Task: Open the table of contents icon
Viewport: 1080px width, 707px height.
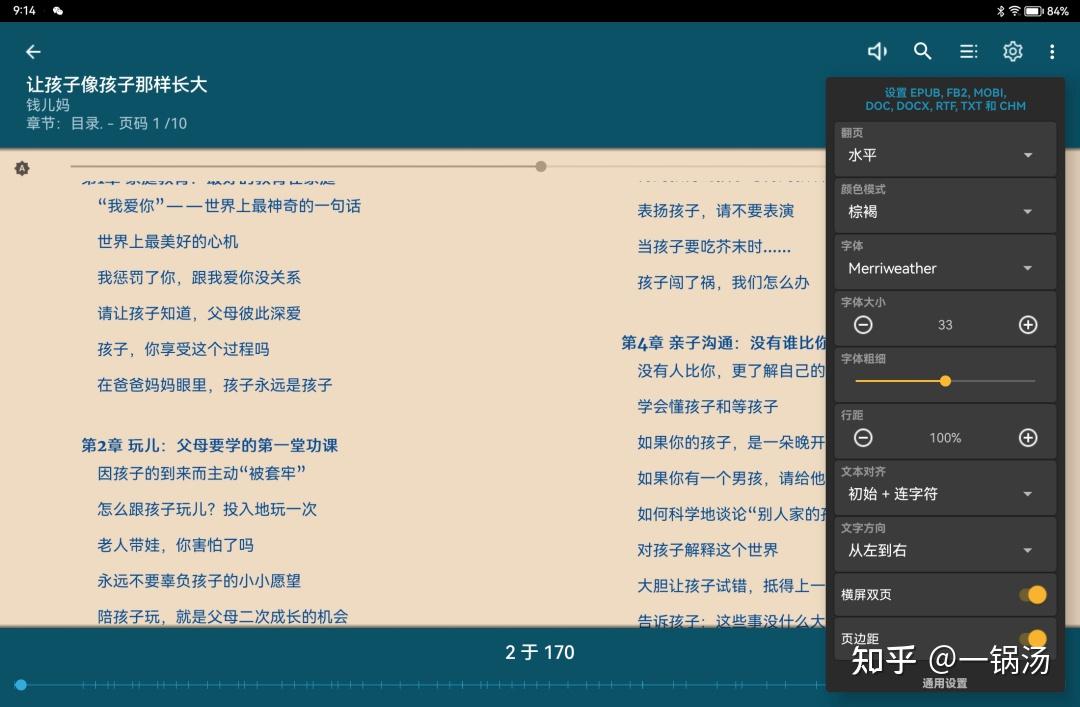Action: pos(968,51)
